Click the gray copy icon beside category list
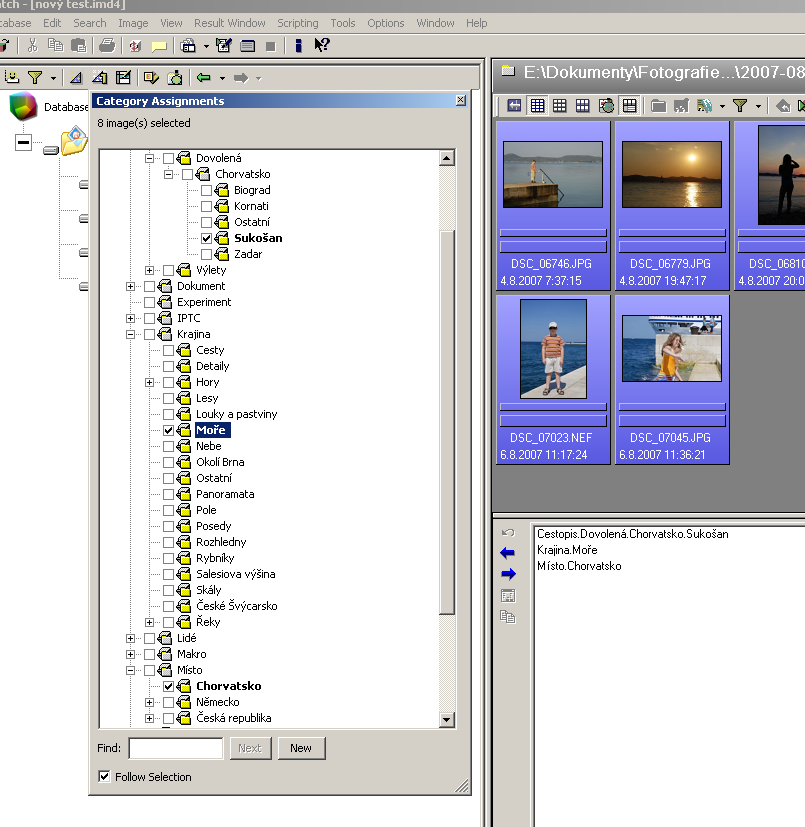This screenshot has height=827, width=805. coord(507,617)
